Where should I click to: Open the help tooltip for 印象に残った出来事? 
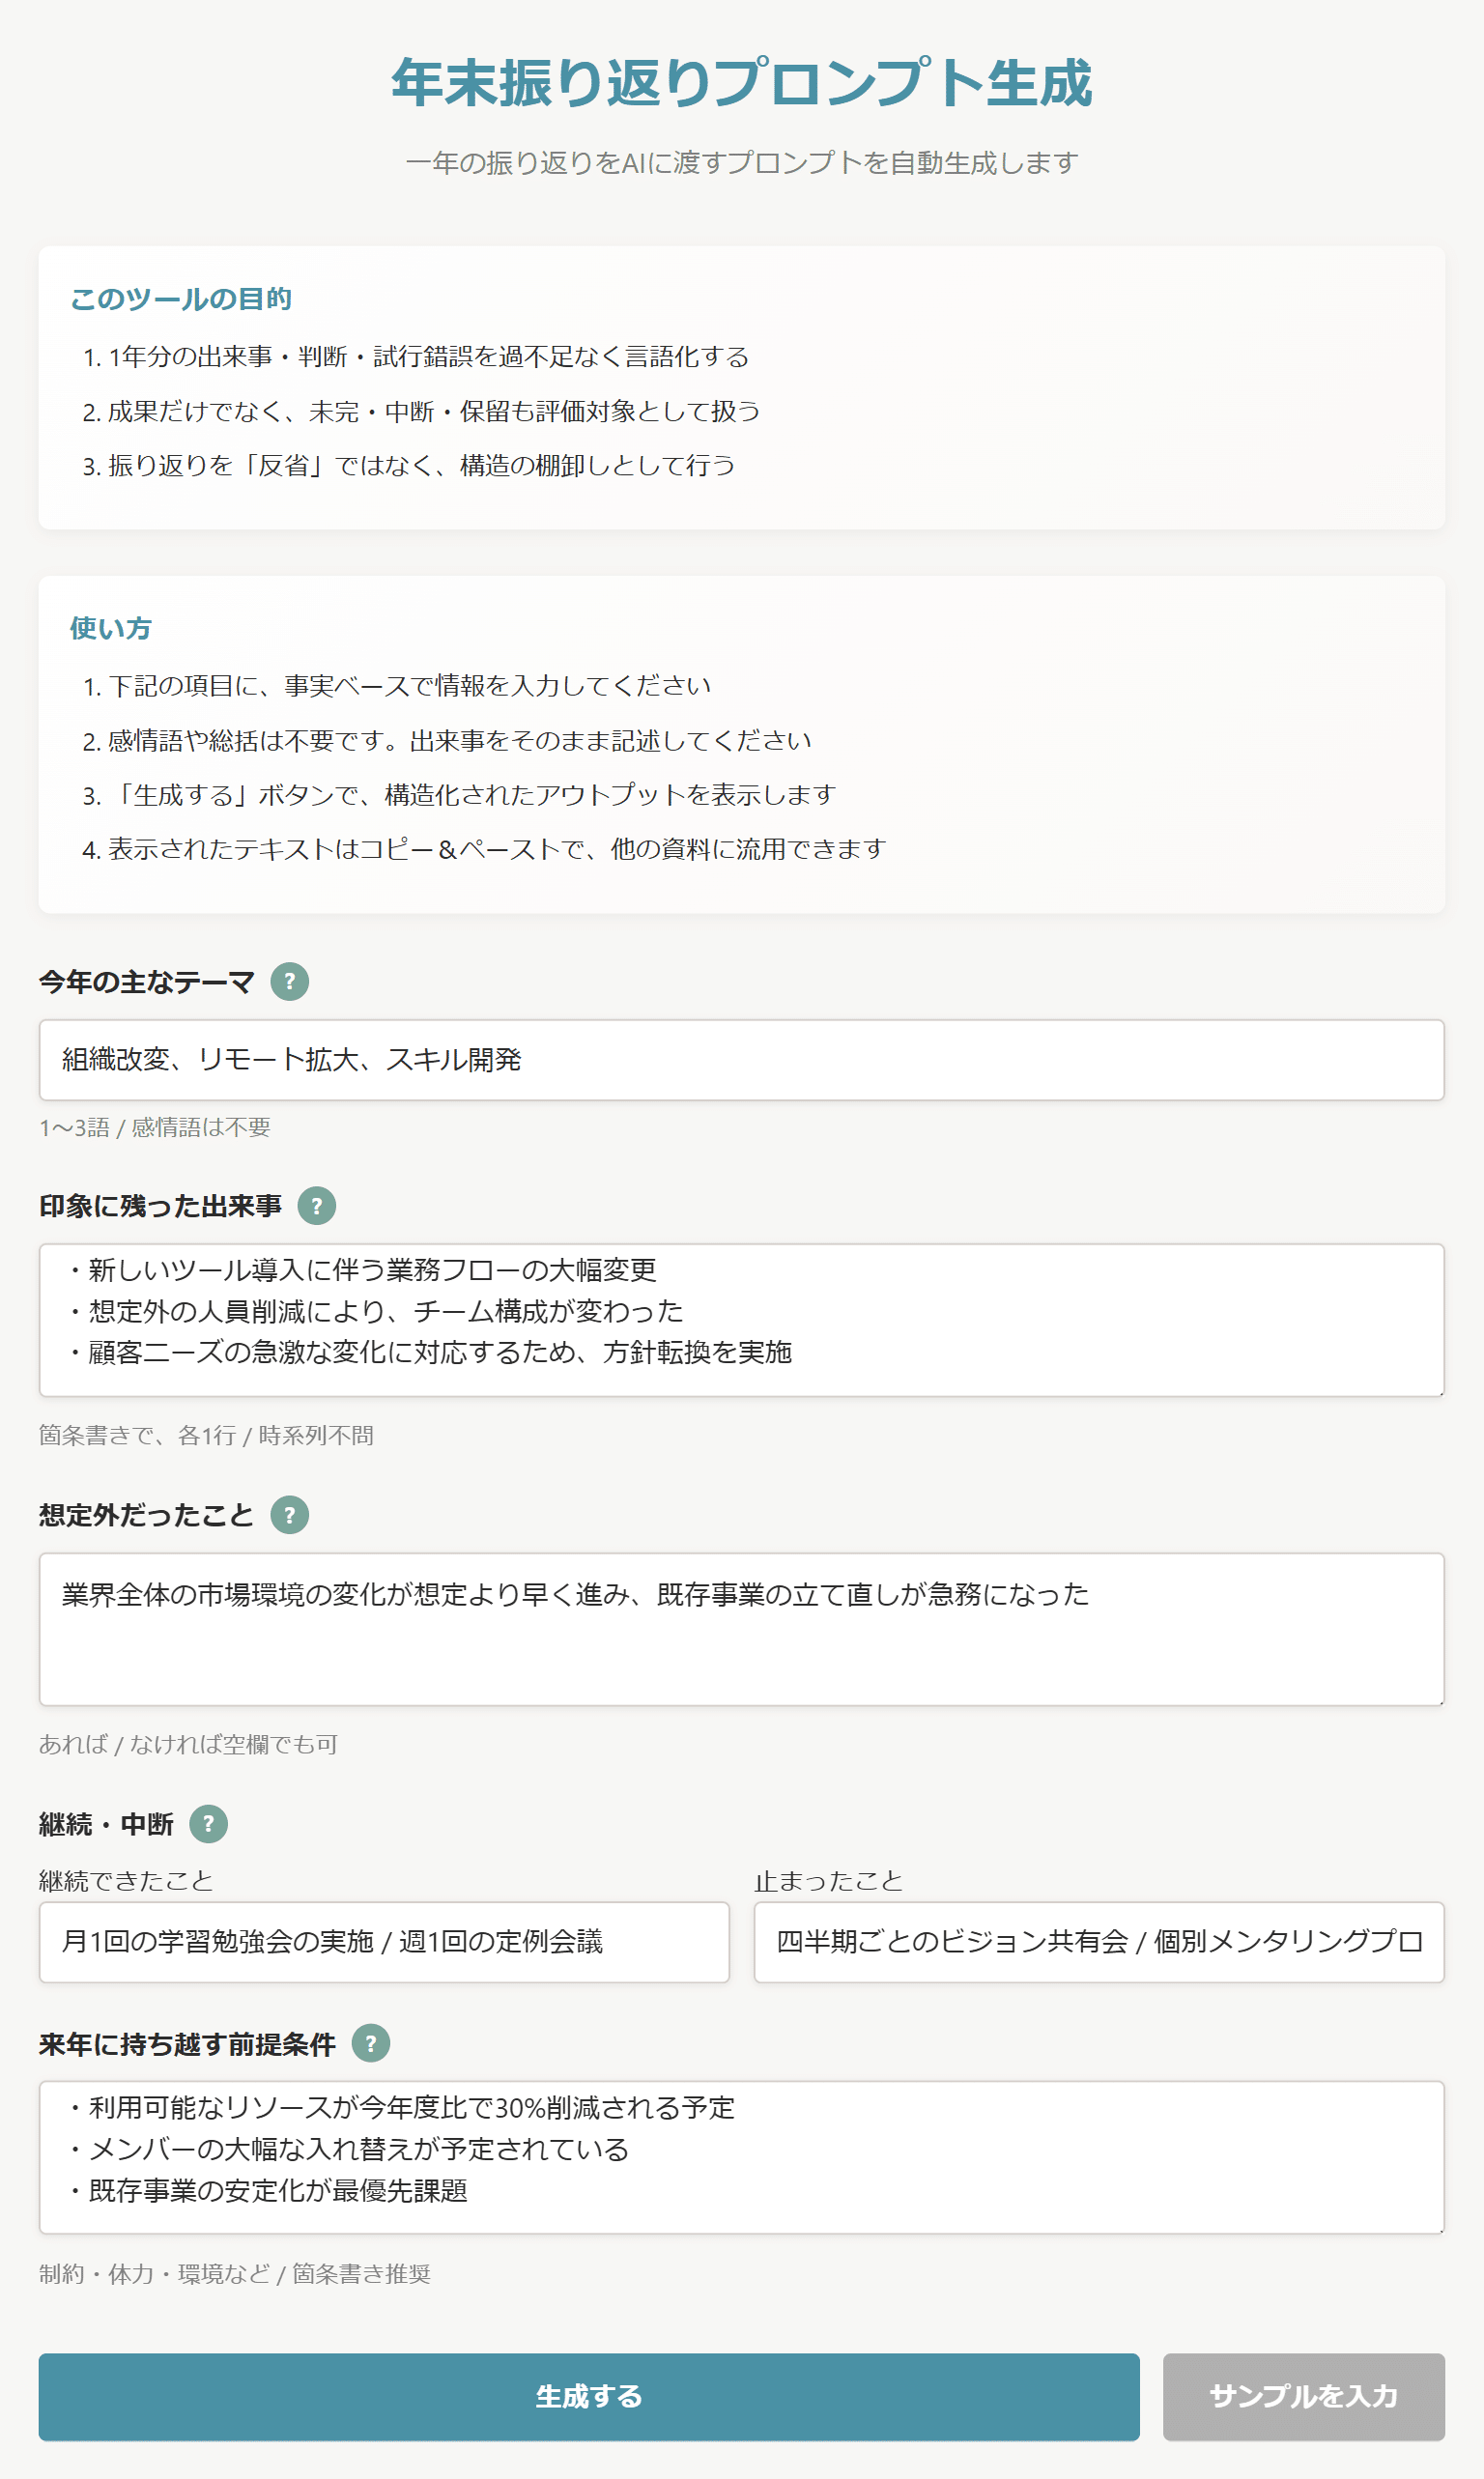point(316,1205)
